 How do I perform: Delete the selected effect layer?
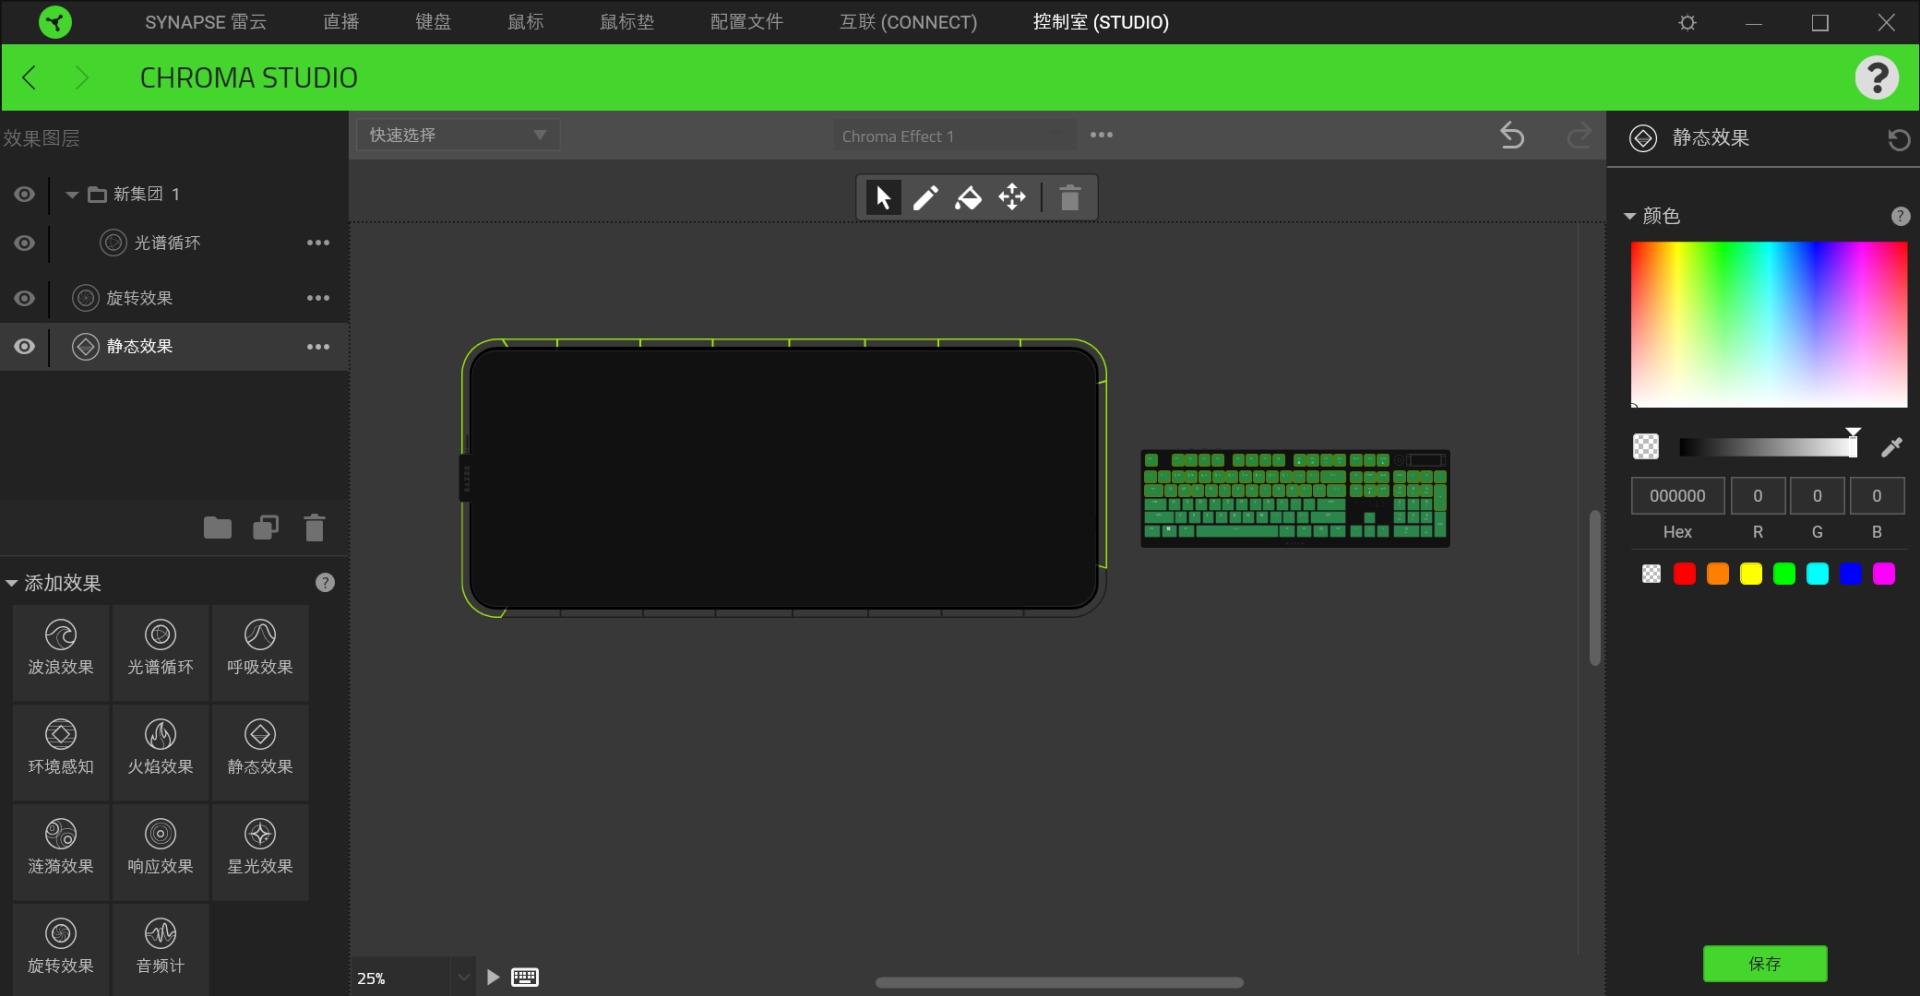[314, 527]
